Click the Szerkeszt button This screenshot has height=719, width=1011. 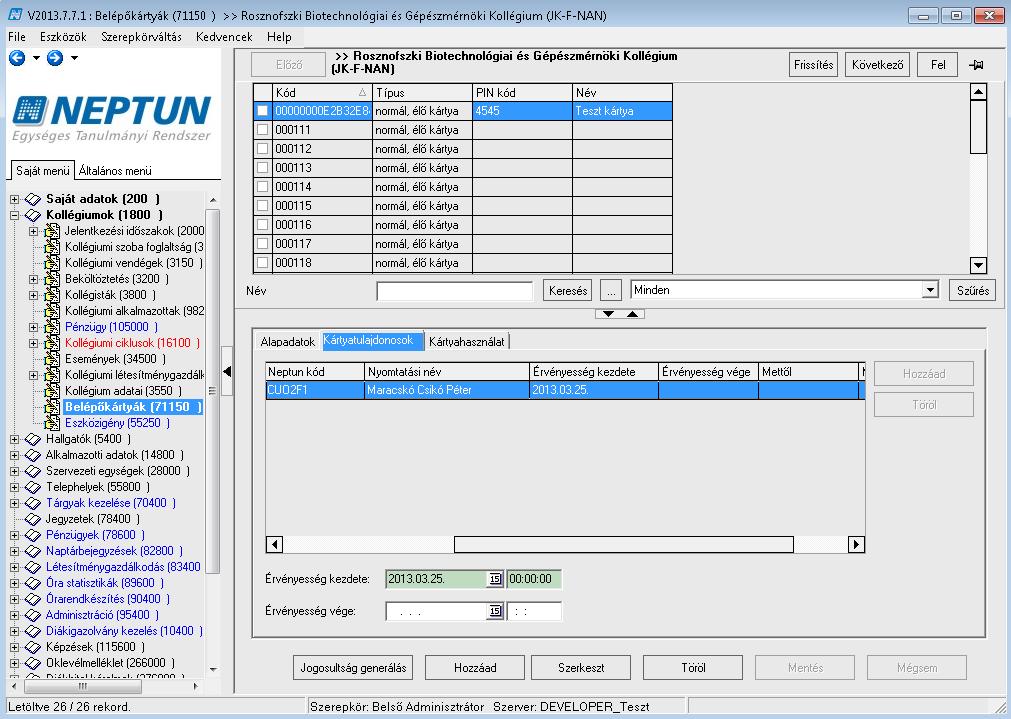click(581, 667)
